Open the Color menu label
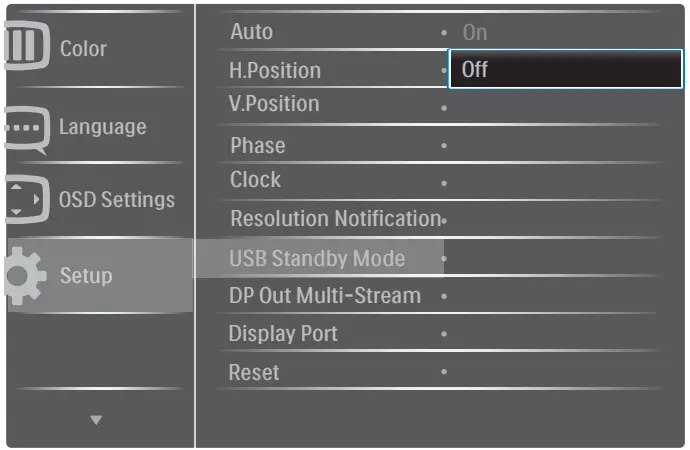This screenshot has width=690, height=450. (83, 48)
